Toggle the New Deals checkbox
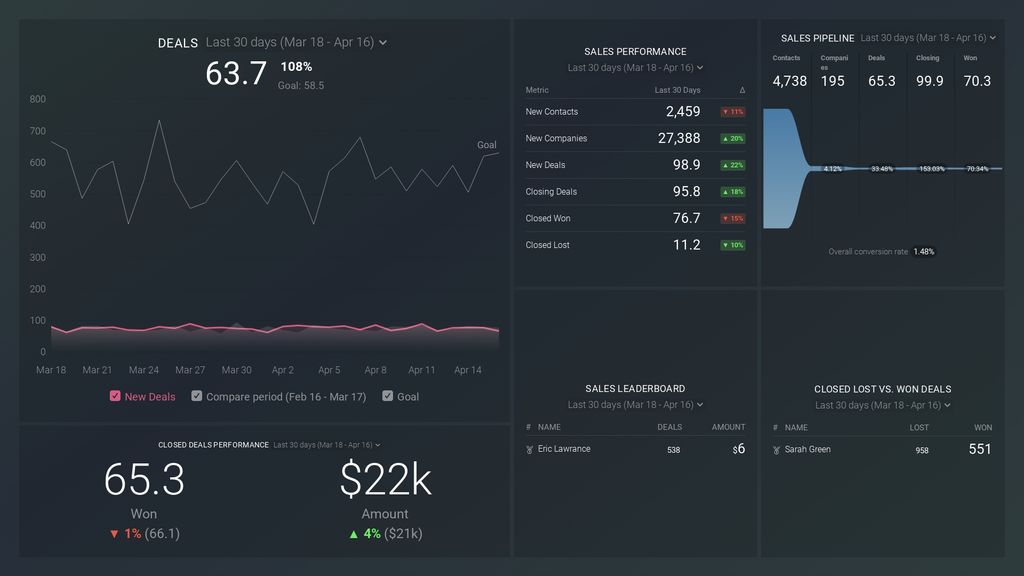This screenshot has height=576, width=1024. click(x=115, y=396)
